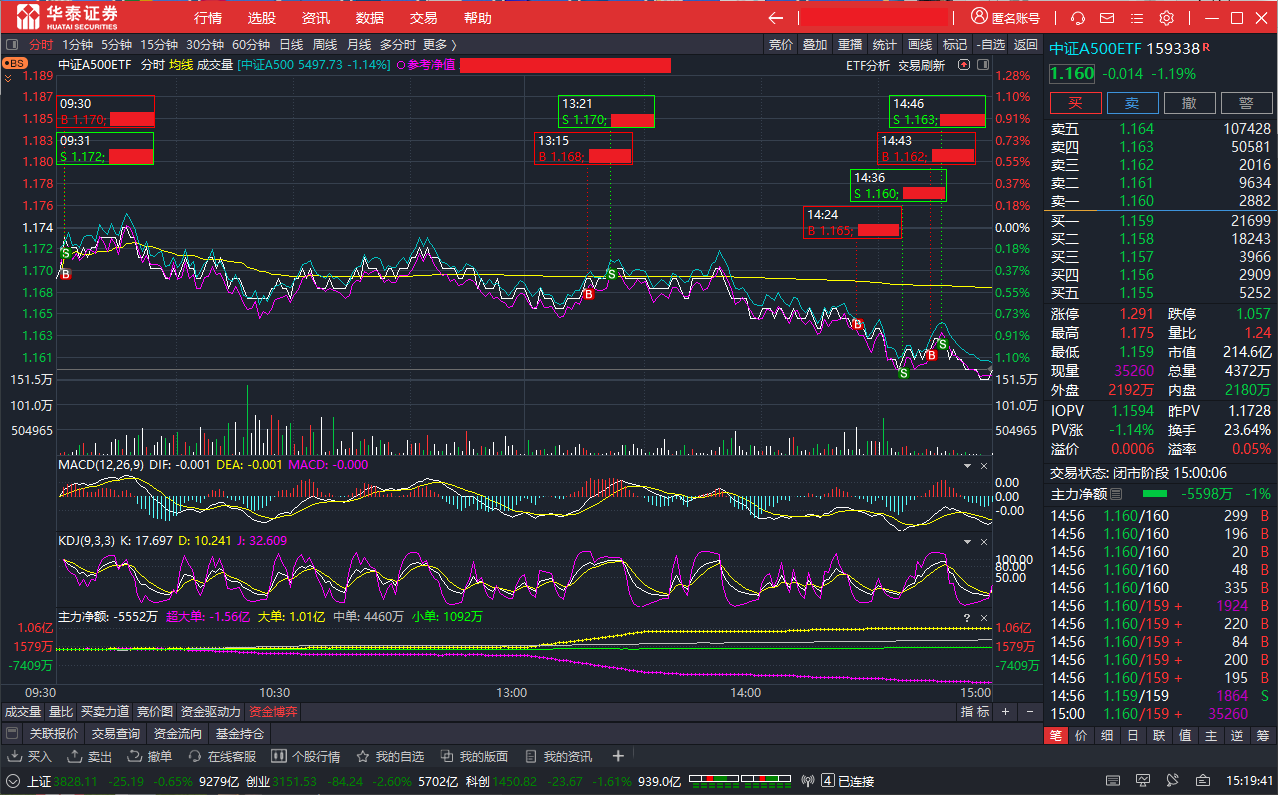
Task: Toggle the BS trade markers display
Action: (15, 63)
